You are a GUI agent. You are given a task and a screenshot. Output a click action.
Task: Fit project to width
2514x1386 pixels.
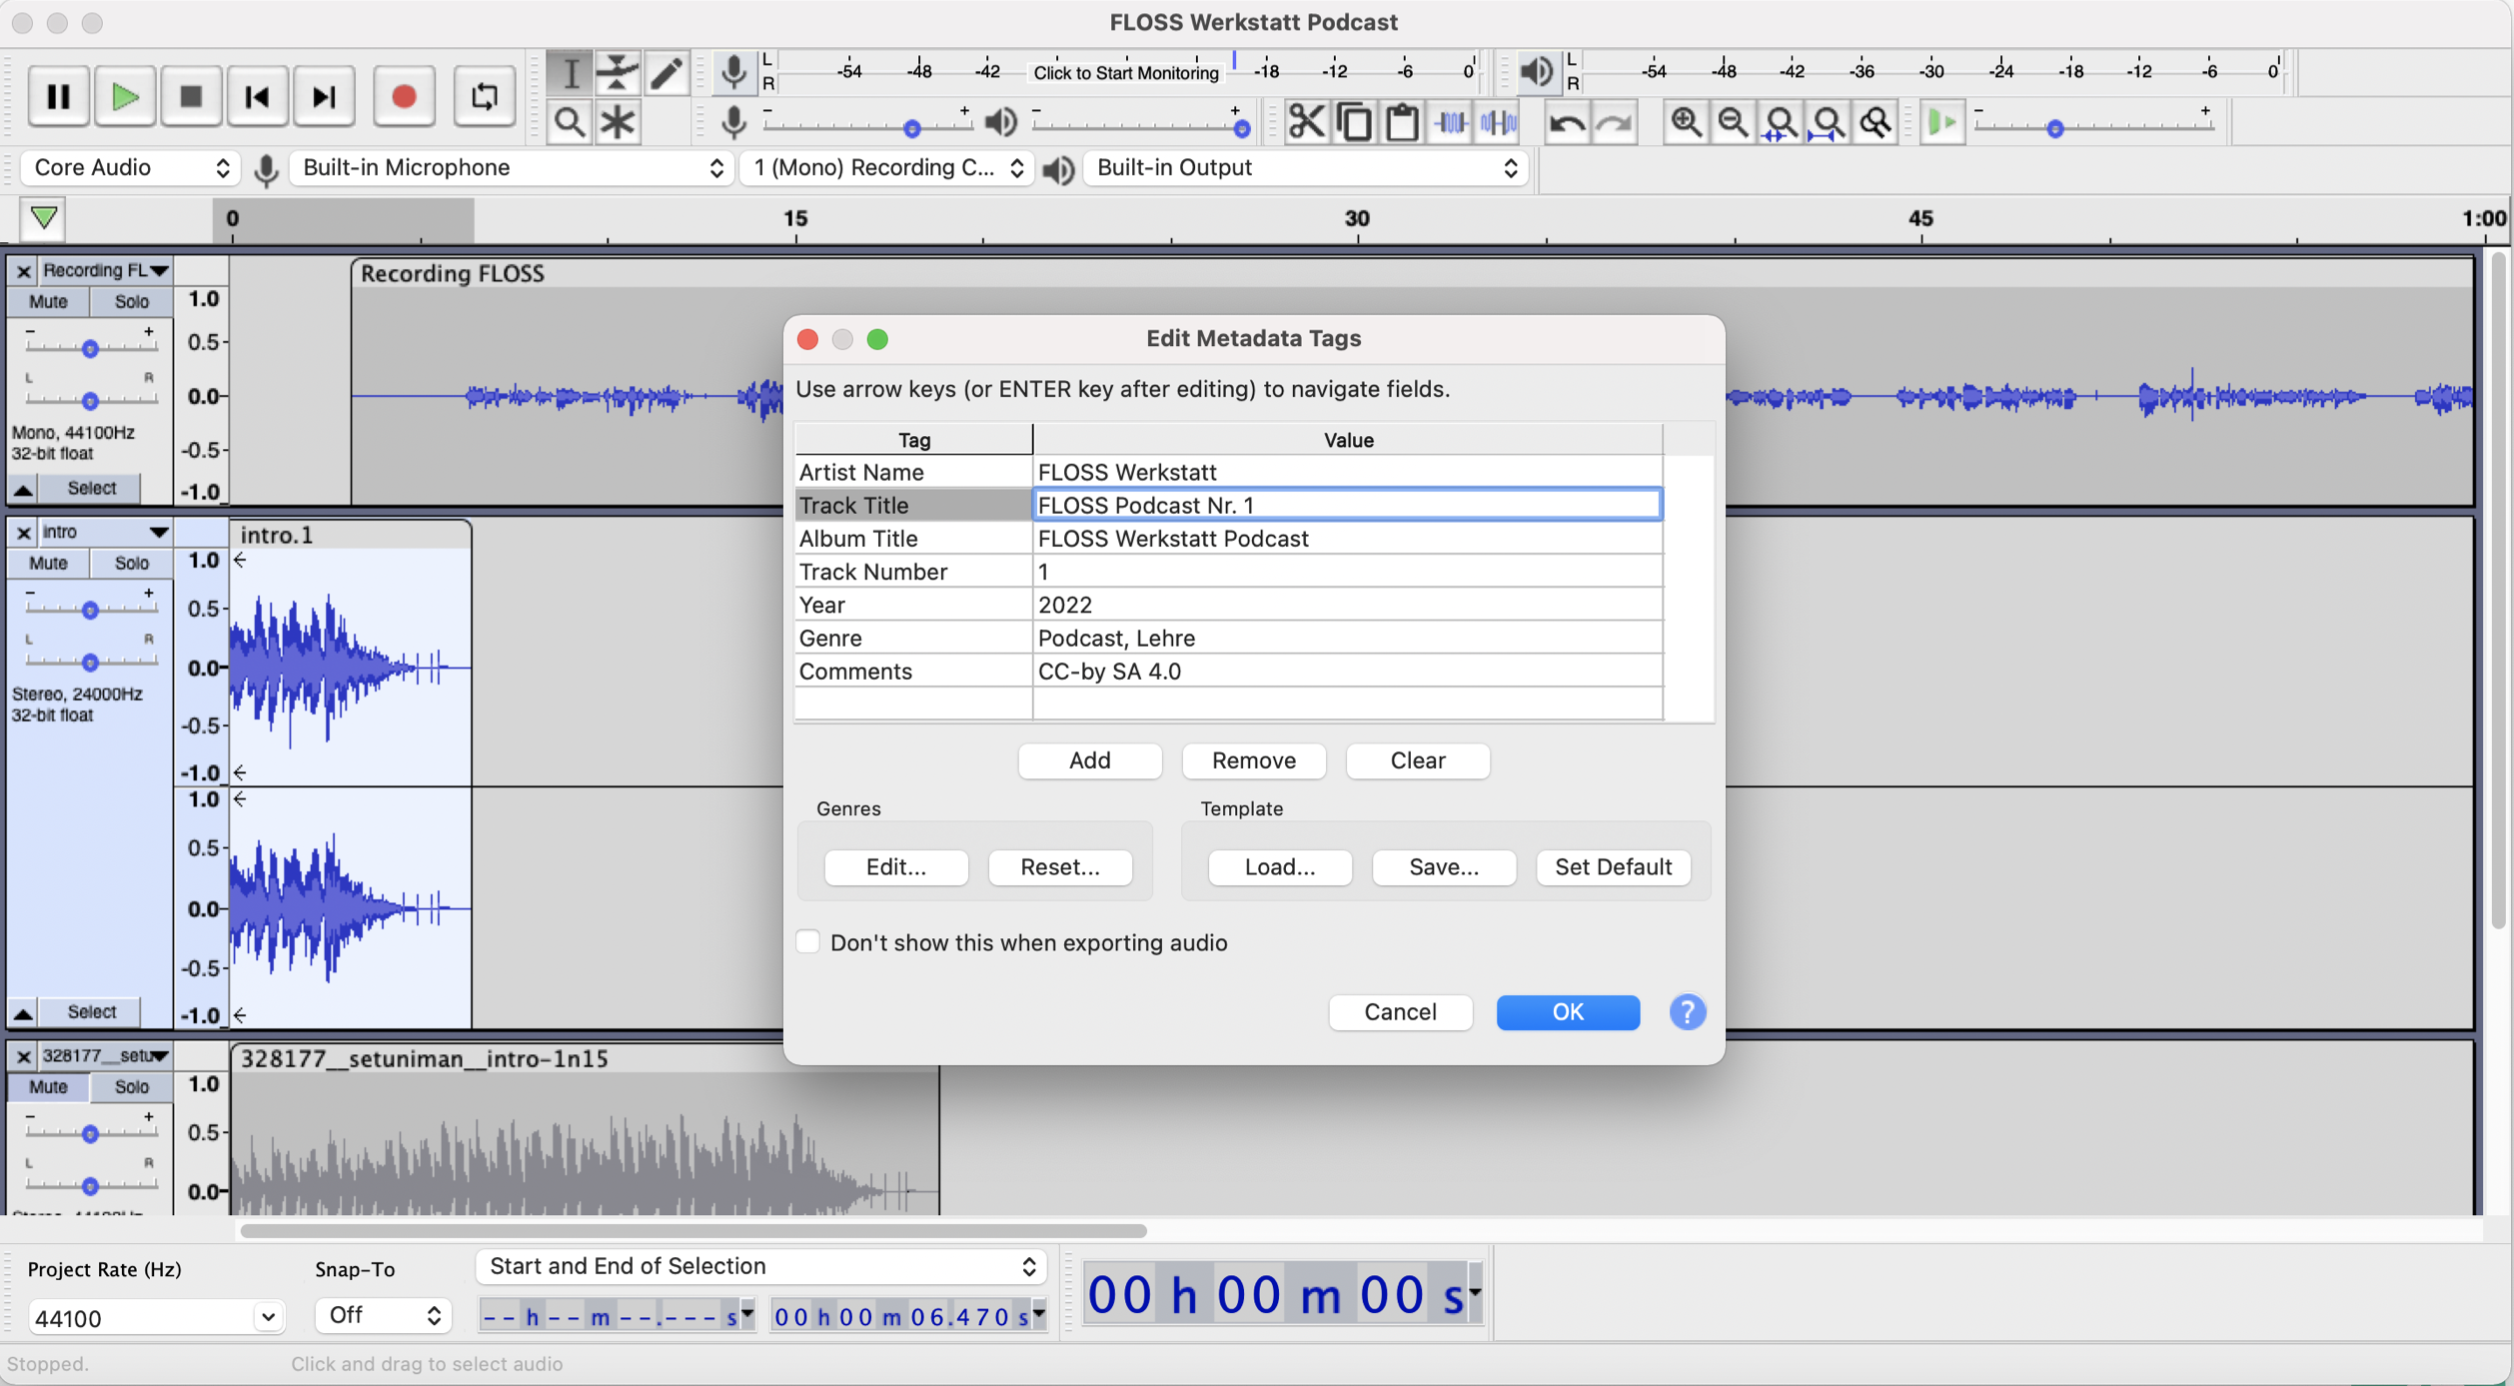(1828, 123)
